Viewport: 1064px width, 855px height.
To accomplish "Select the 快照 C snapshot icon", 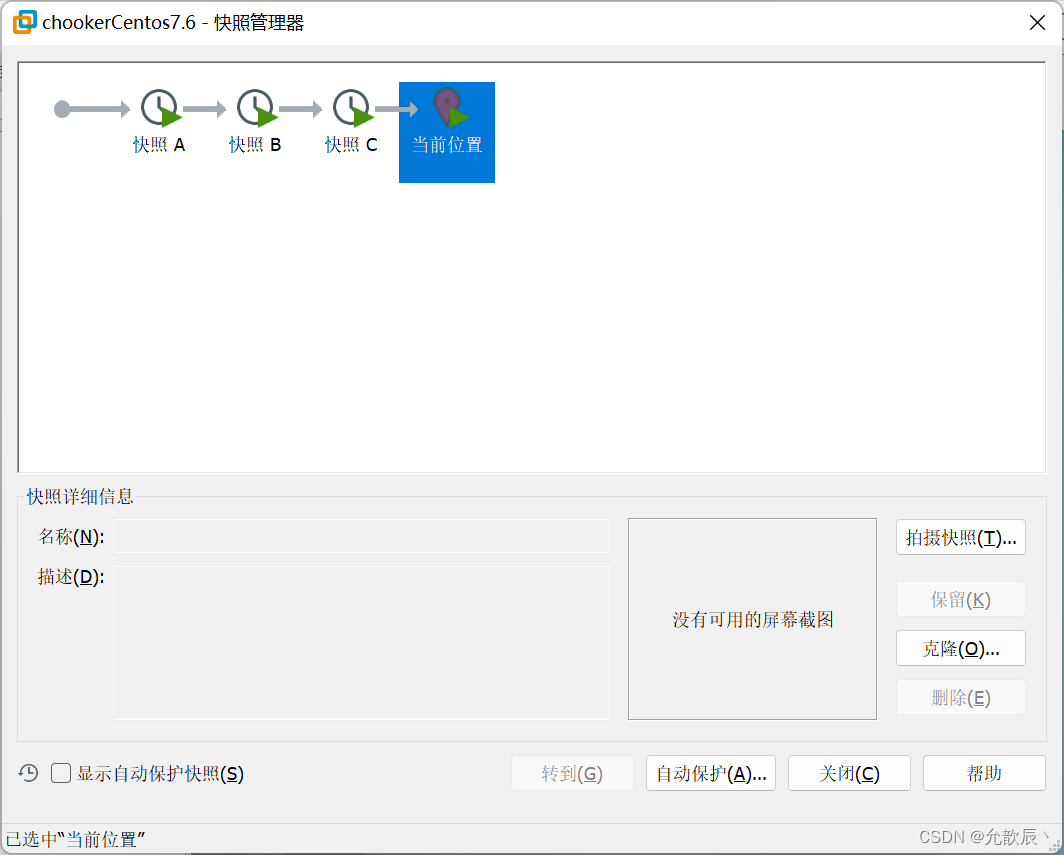I will [353, 109].
